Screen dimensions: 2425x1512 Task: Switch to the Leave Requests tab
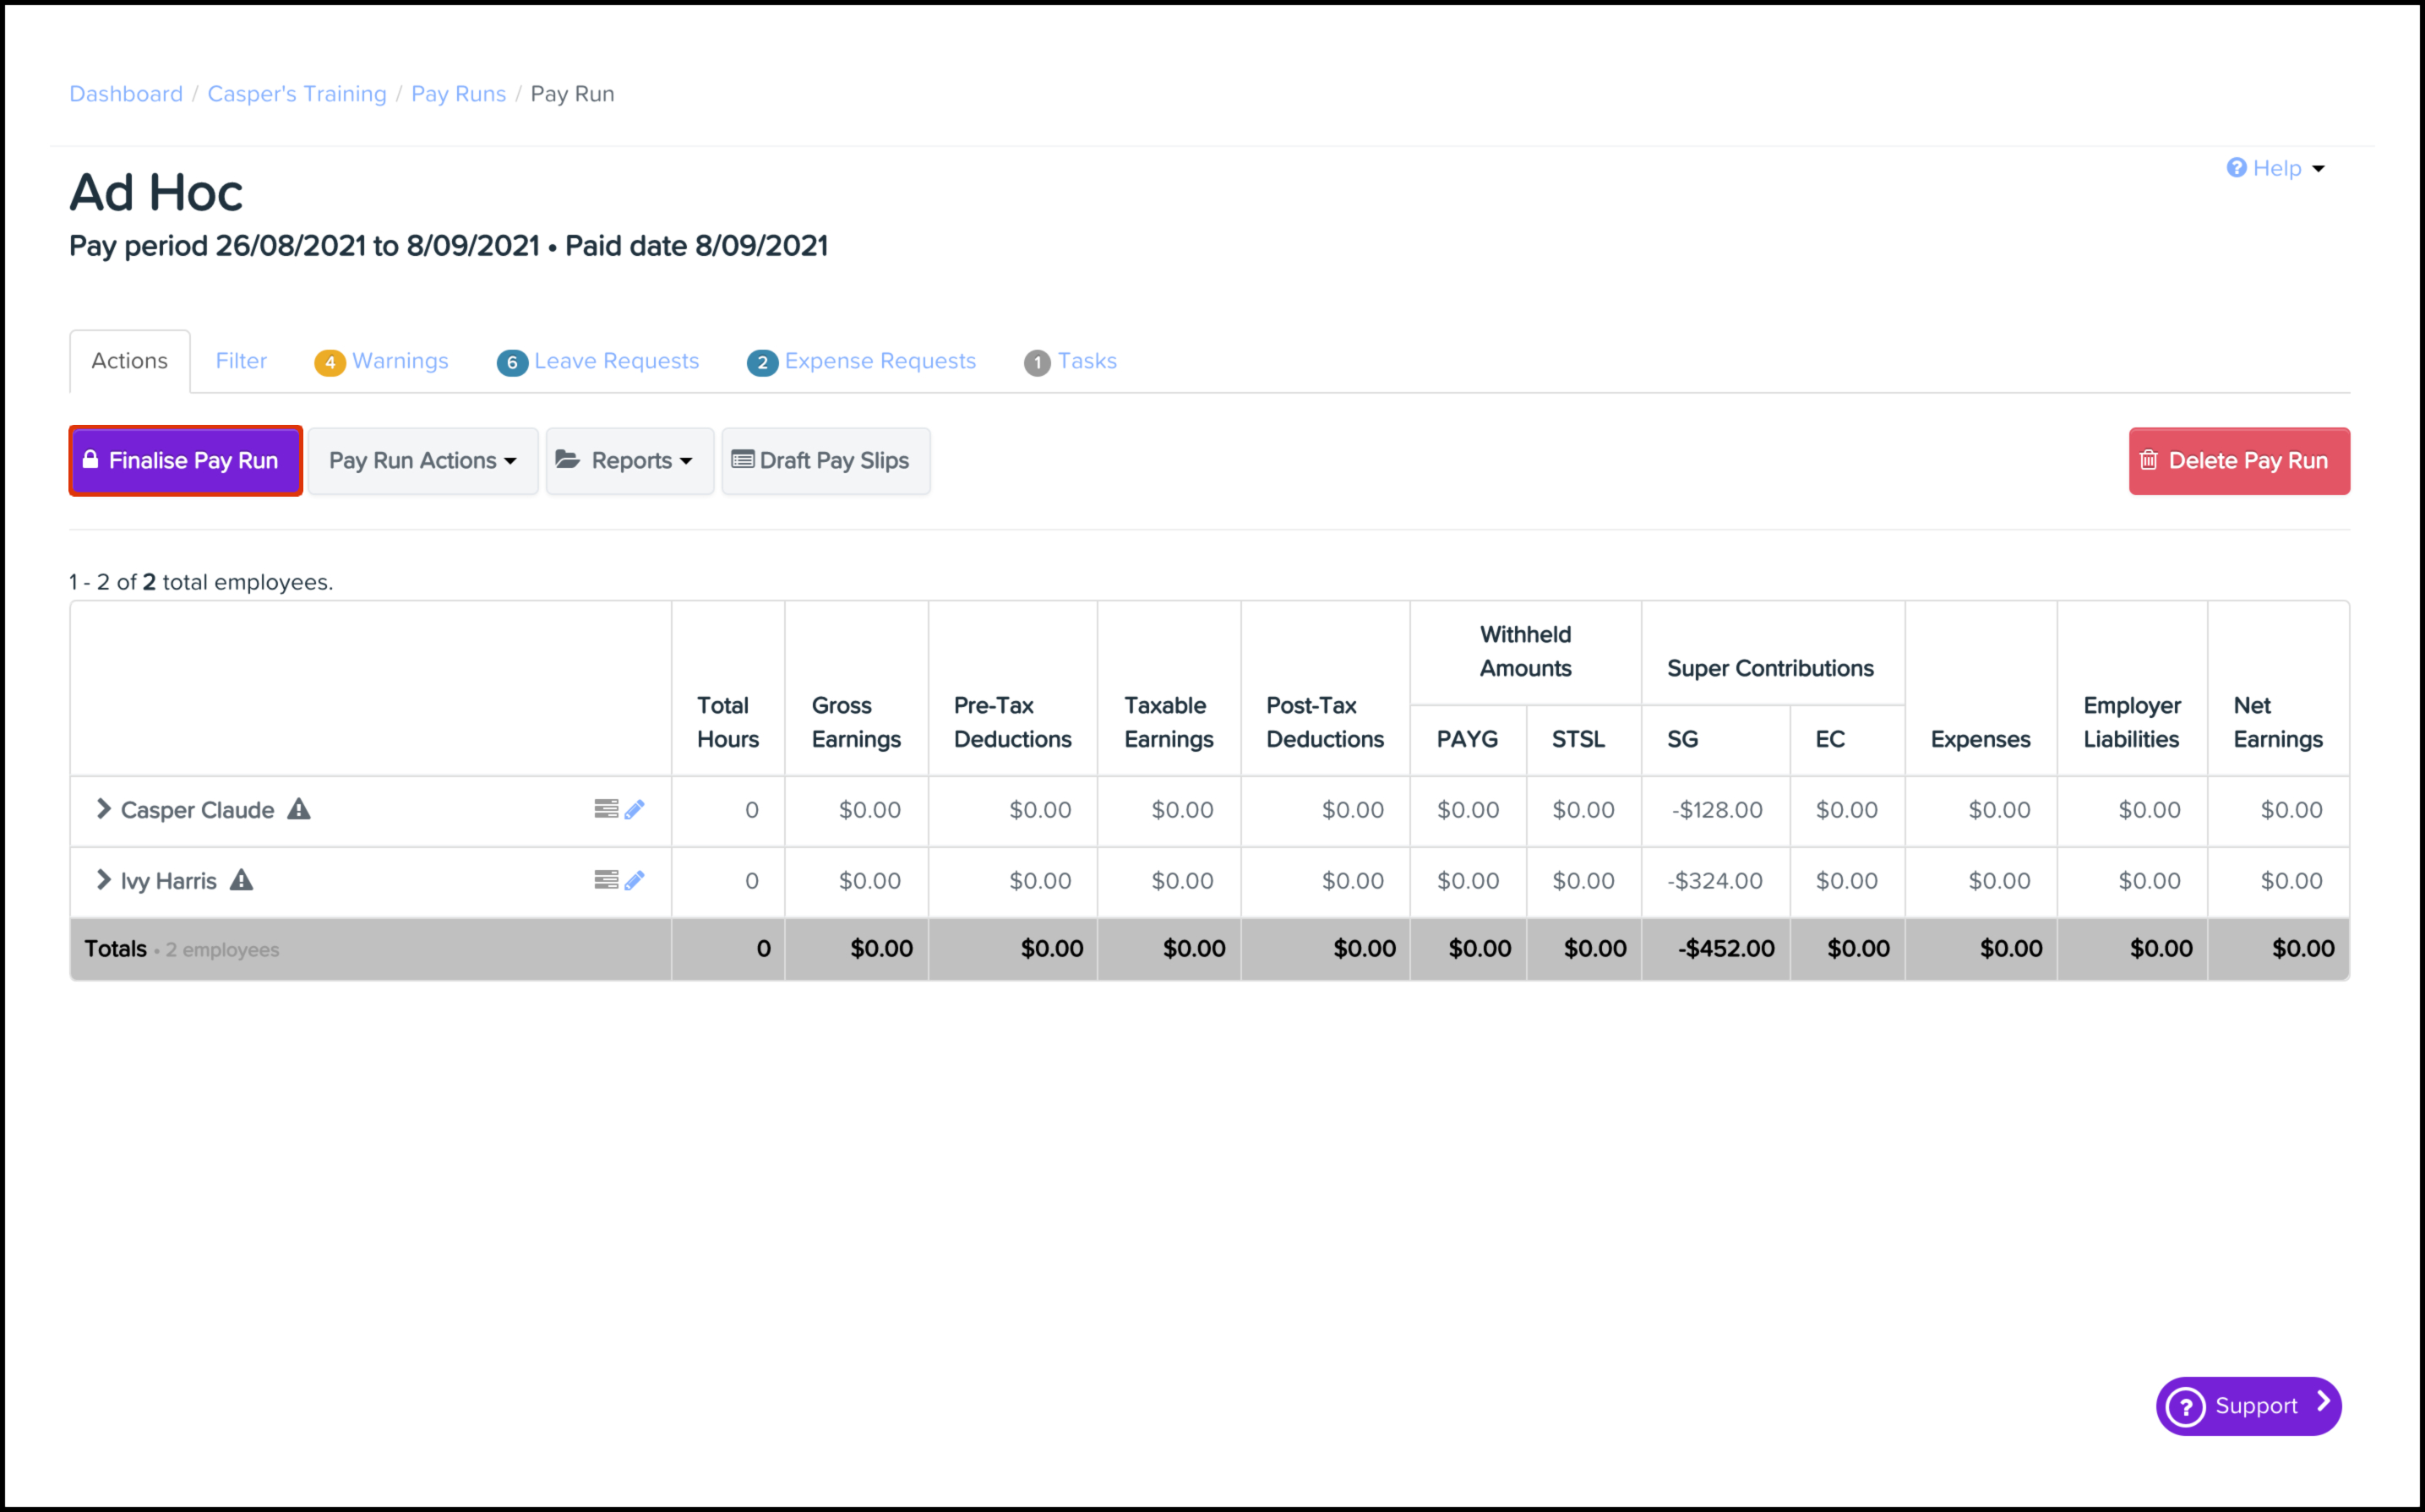615,361
